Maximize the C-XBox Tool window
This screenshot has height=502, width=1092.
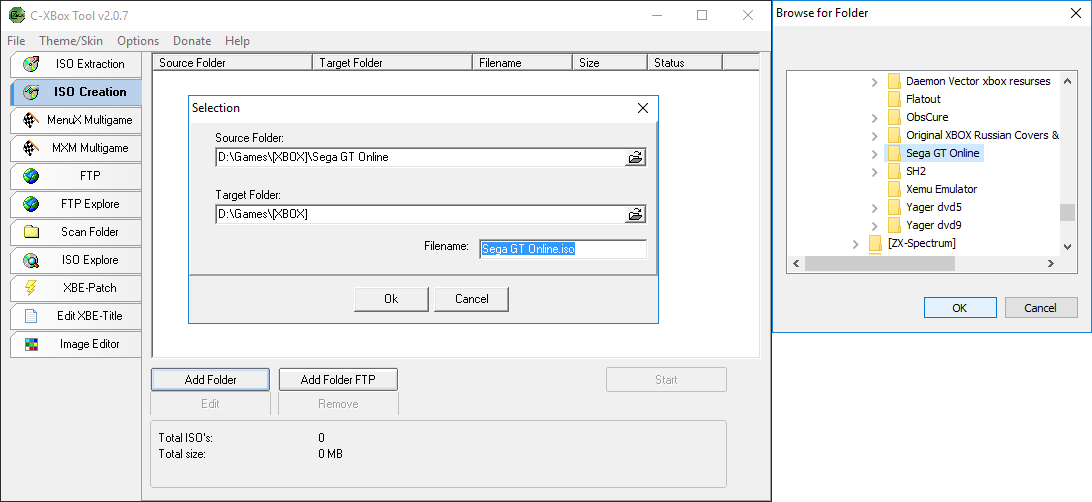point(702,15)
